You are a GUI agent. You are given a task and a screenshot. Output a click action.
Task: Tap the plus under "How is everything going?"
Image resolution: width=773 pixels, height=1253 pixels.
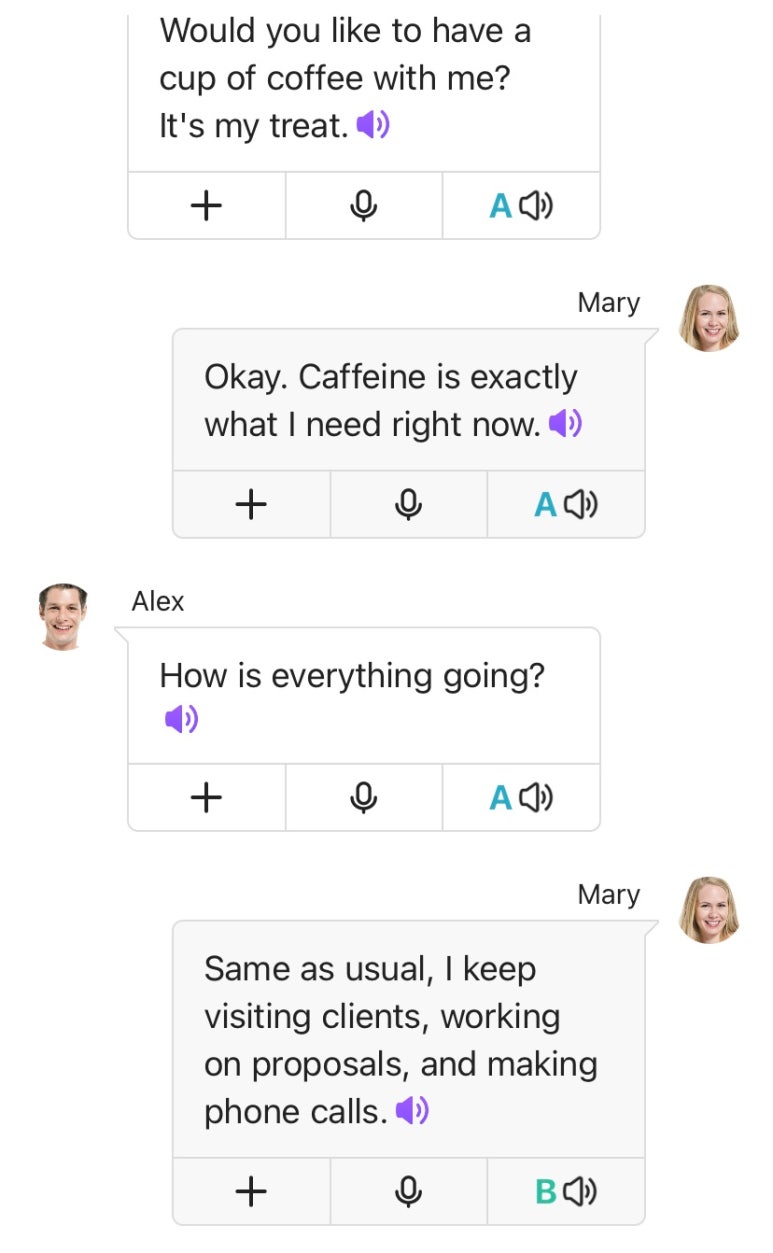pyautogui.click(x=206, y=797)
